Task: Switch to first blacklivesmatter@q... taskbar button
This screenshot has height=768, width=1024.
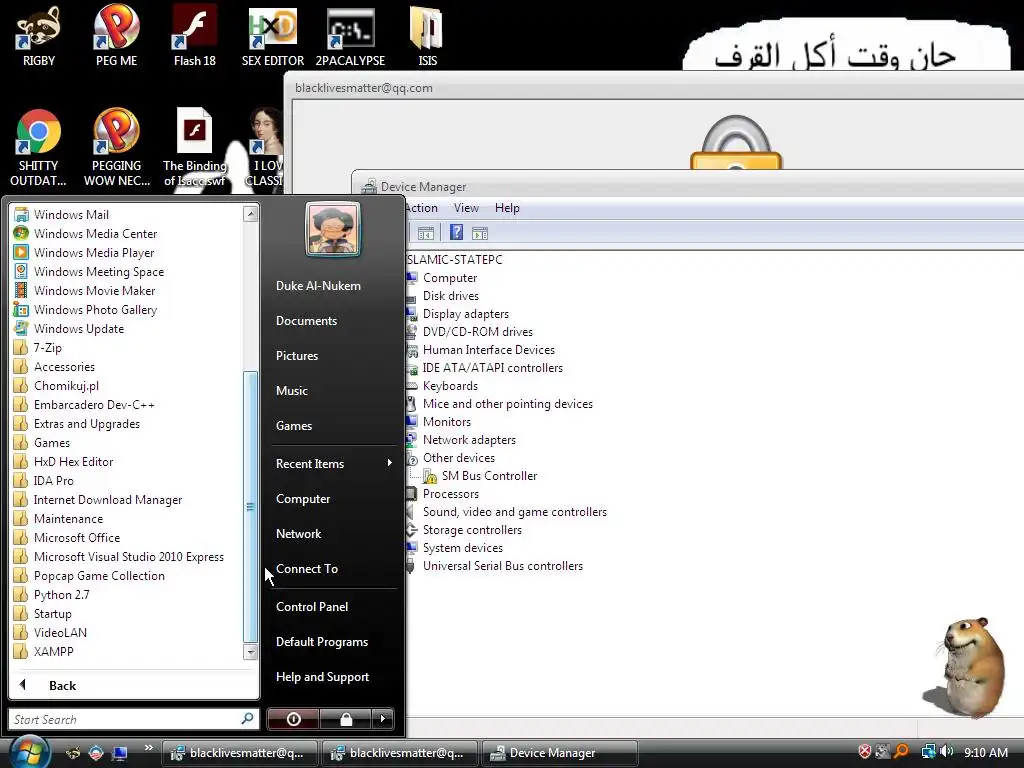Action: (x=240, y=753)
